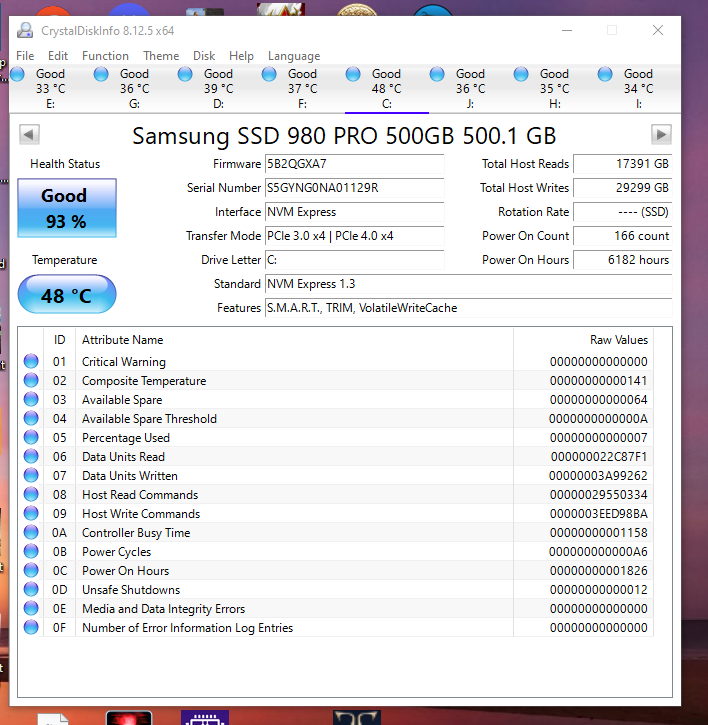Image resolution: width=708 pixels, height=725 pixels.
Task: Open the Function menu
Action: [105, 56]
